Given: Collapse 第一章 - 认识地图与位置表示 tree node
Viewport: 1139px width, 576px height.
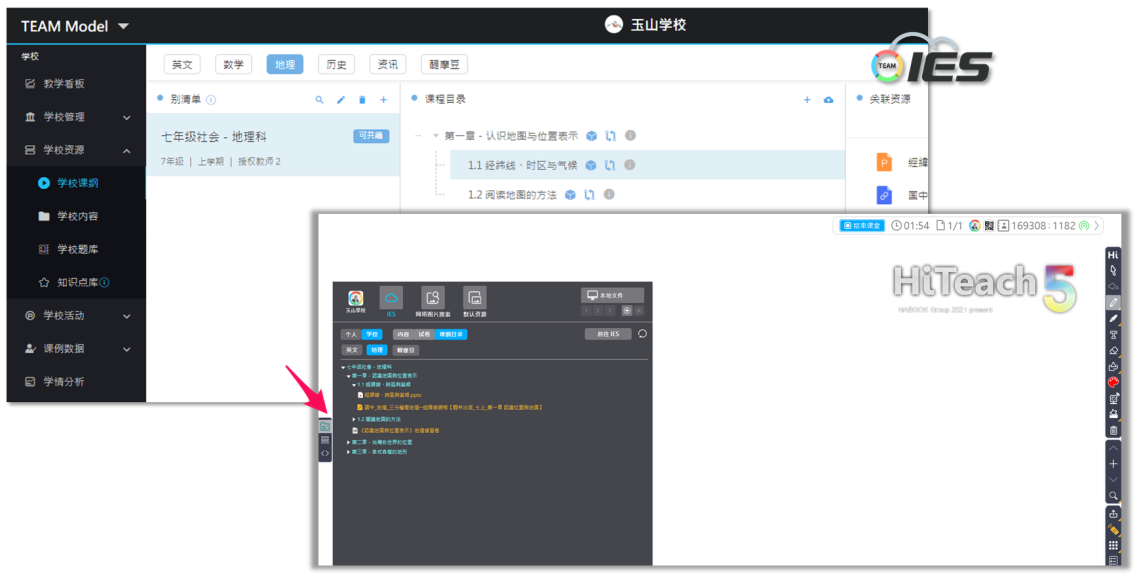Looking at the screenshot, I should [x=436, y=136].
